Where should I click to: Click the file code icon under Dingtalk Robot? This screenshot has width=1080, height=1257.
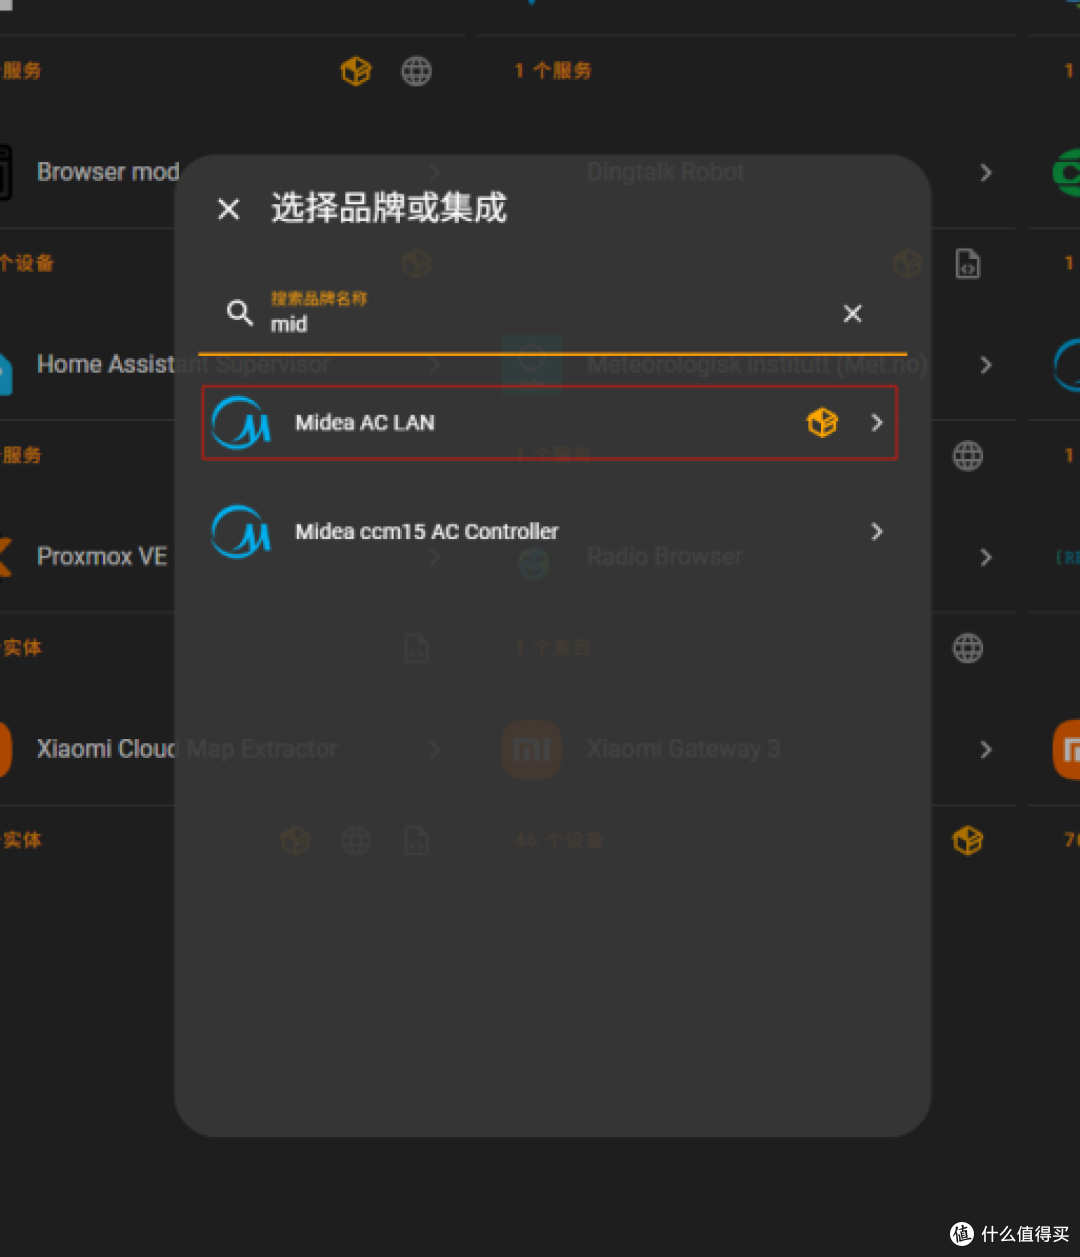click(x=968, y=264)
